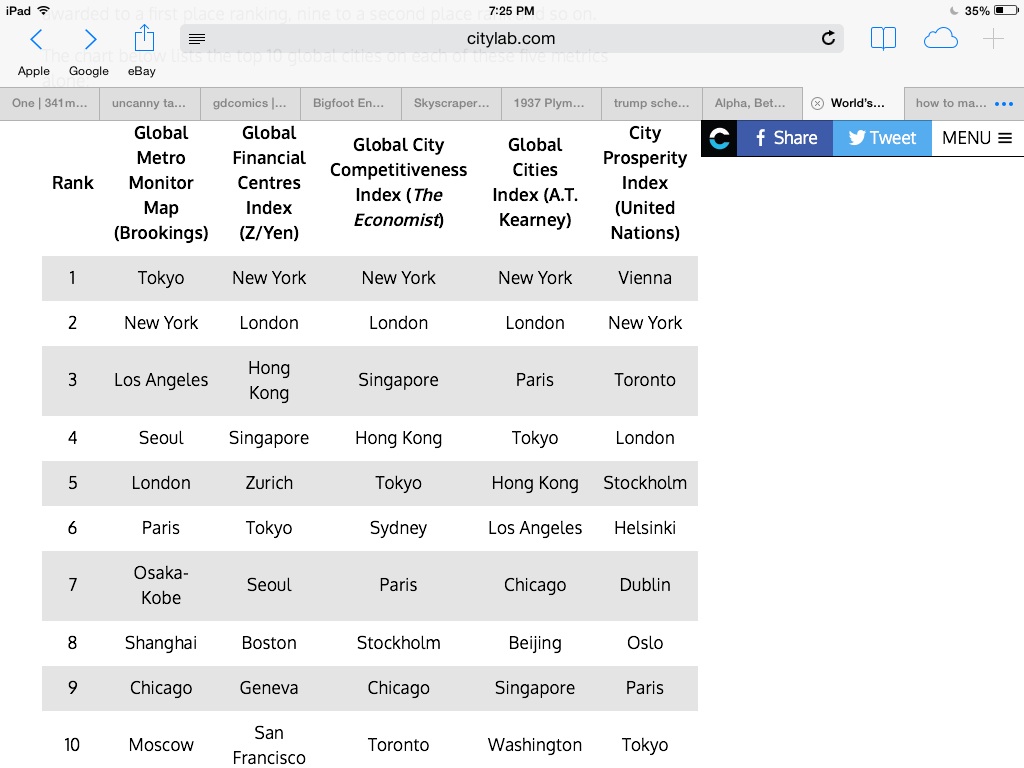Show more tabs via three dots
Image resolution: width=1024 pixels, height=768 pixels.
click(x=1004, y=103)
